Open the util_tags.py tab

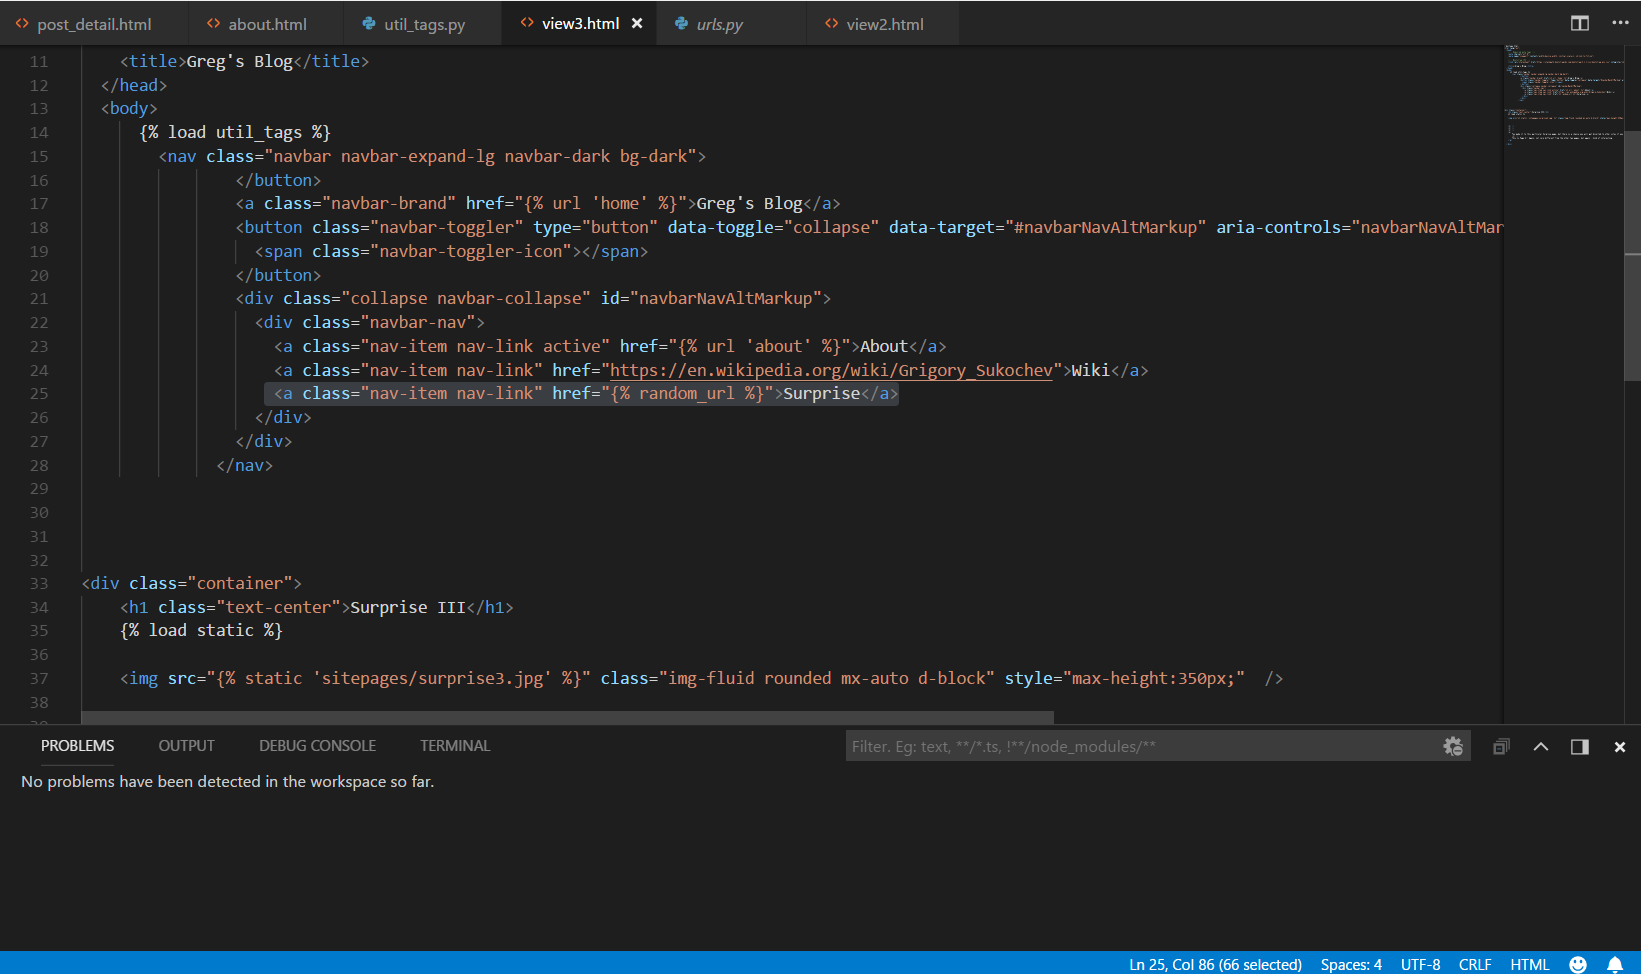(x=424, y=24)
